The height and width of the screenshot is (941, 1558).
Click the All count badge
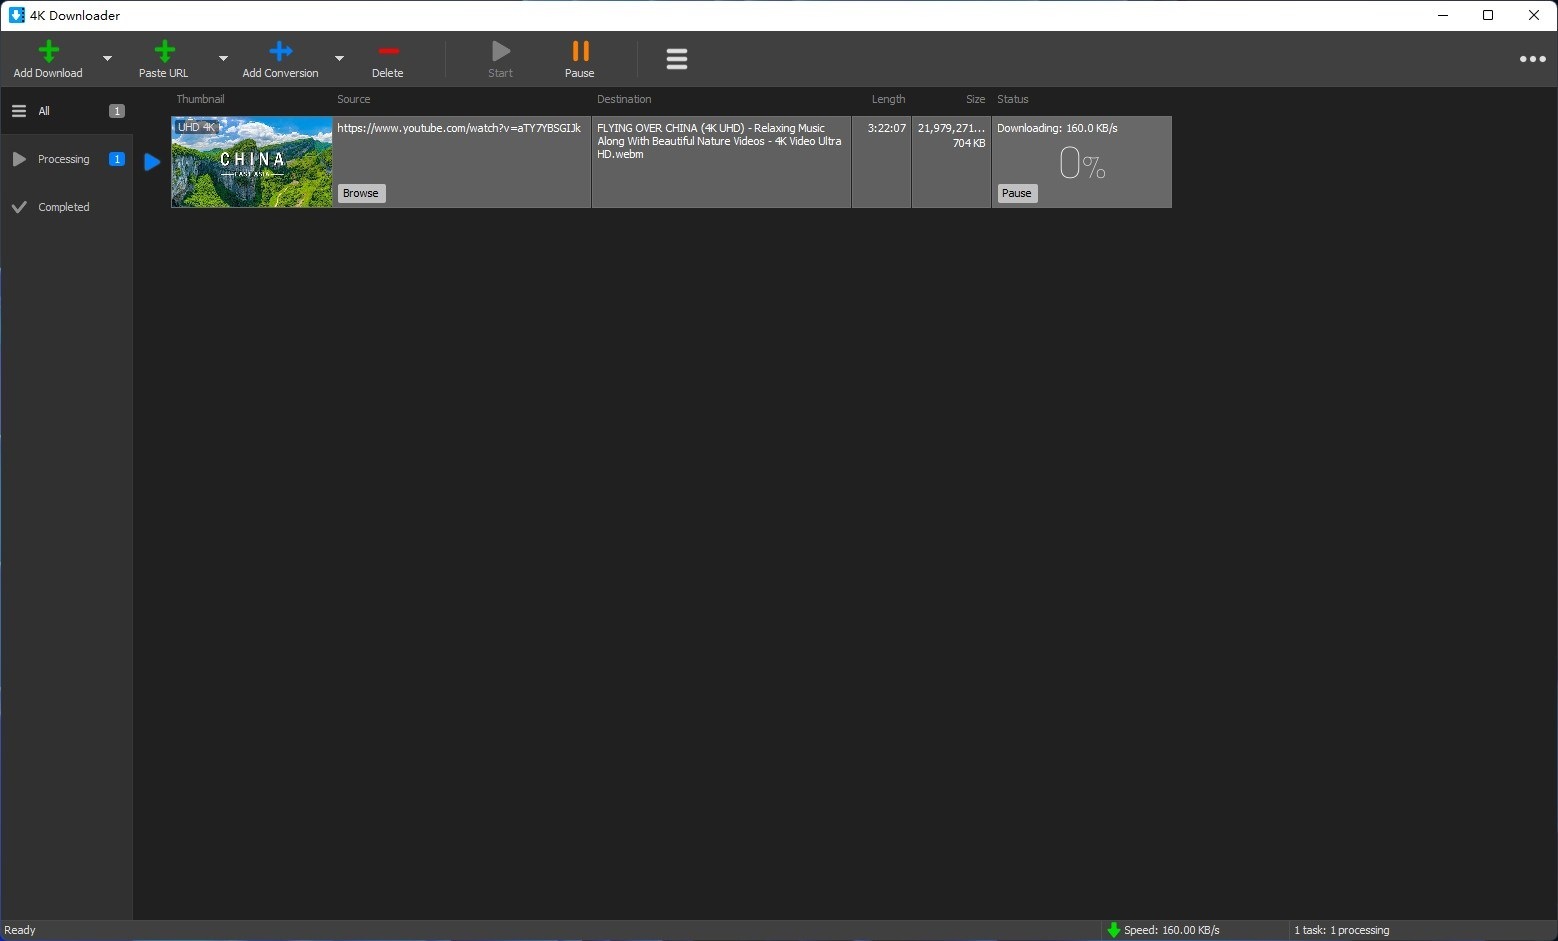[117, 111]
